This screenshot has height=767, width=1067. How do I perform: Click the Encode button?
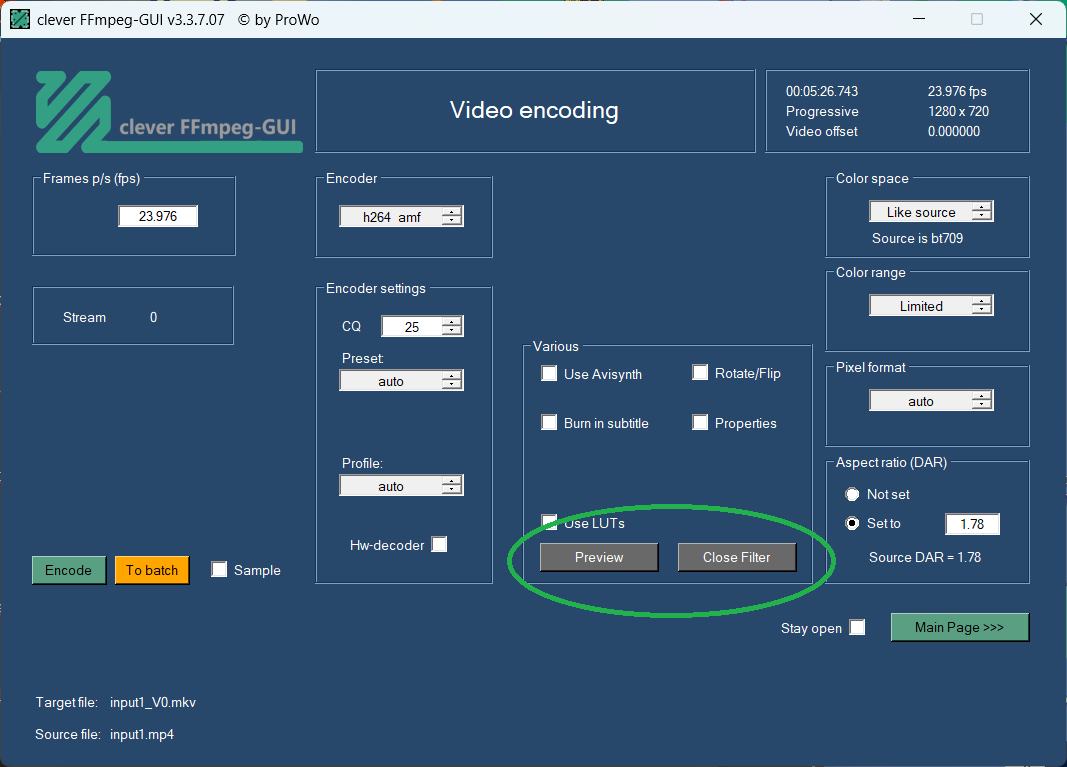pos(69,570)
